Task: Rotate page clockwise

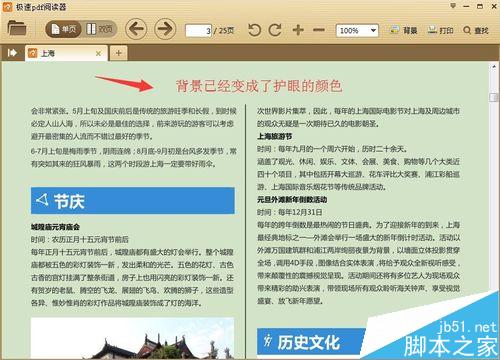Action: (x=275, y=30)
